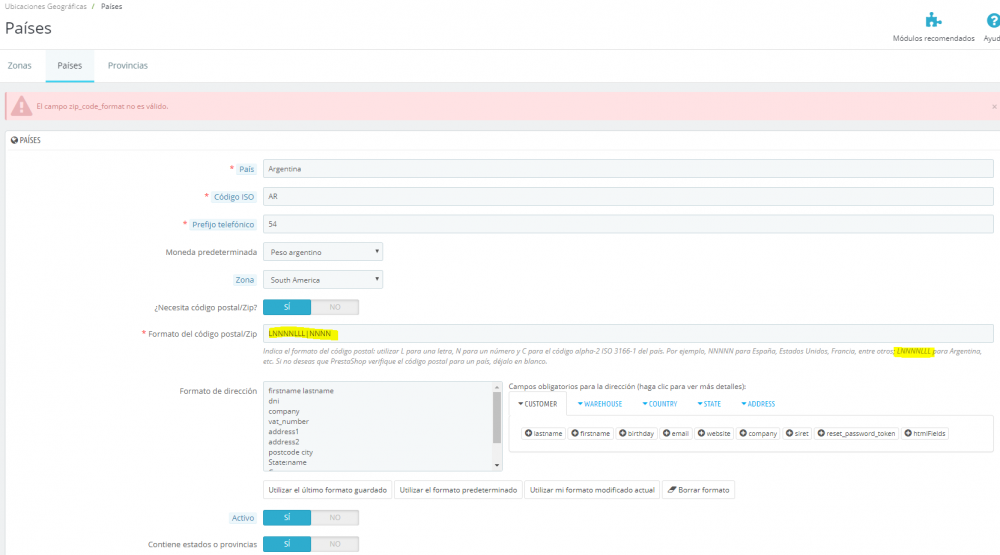Add the email field with its plus icon
The width and height of the screenshot is (1000, 555).
click(x=666, y=433)
